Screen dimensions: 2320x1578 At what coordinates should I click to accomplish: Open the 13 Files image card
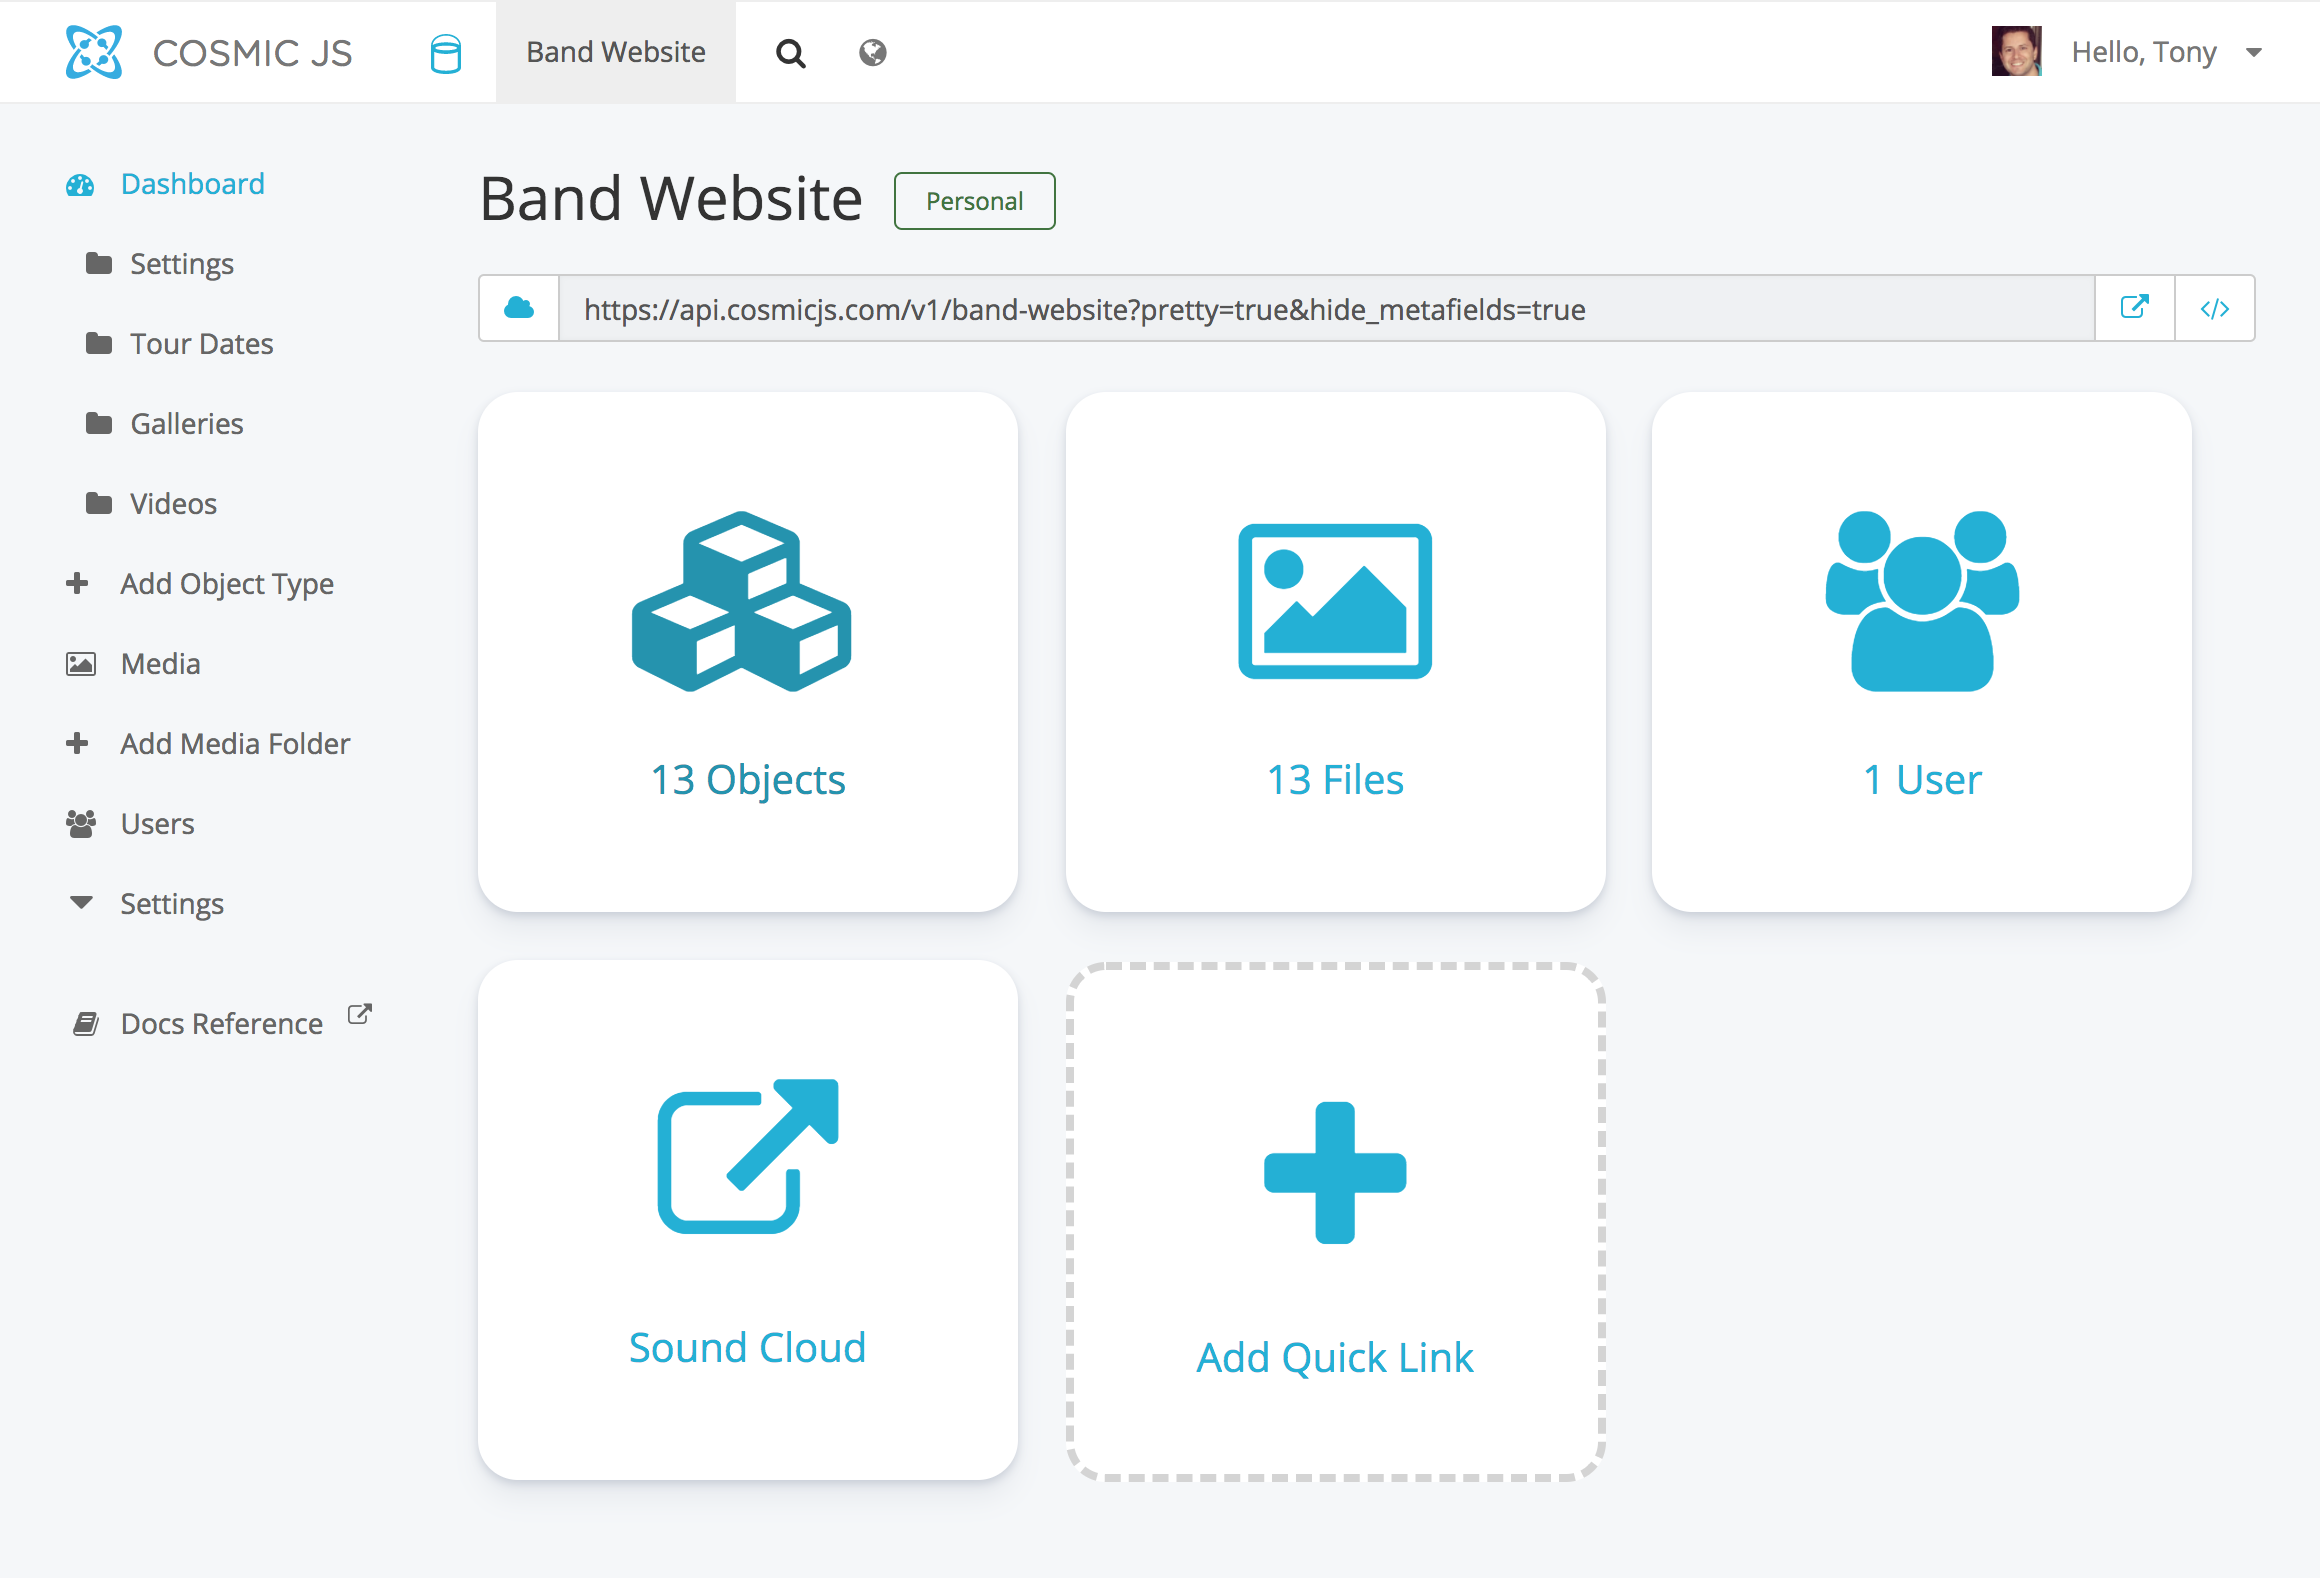[x=1335, y=651]
